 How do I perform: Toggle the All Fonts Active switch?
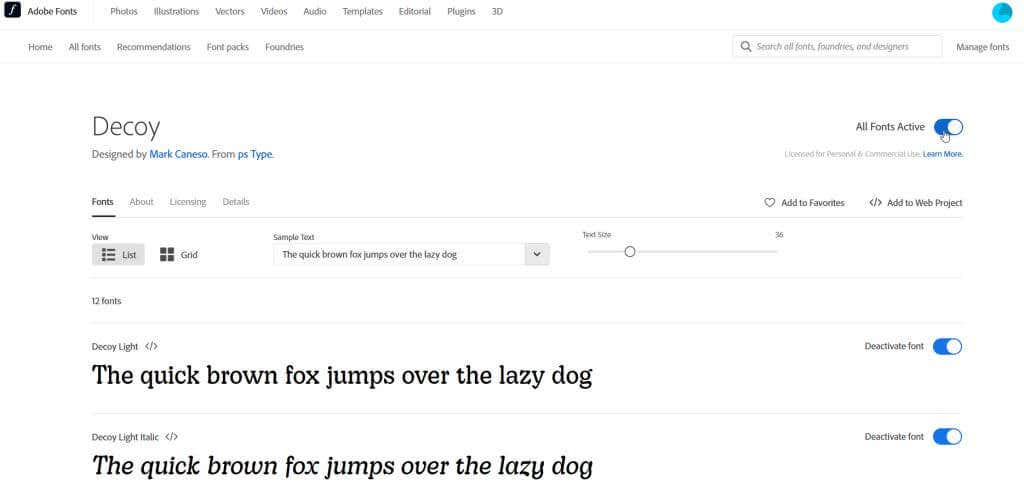click(x=948, y=127)
